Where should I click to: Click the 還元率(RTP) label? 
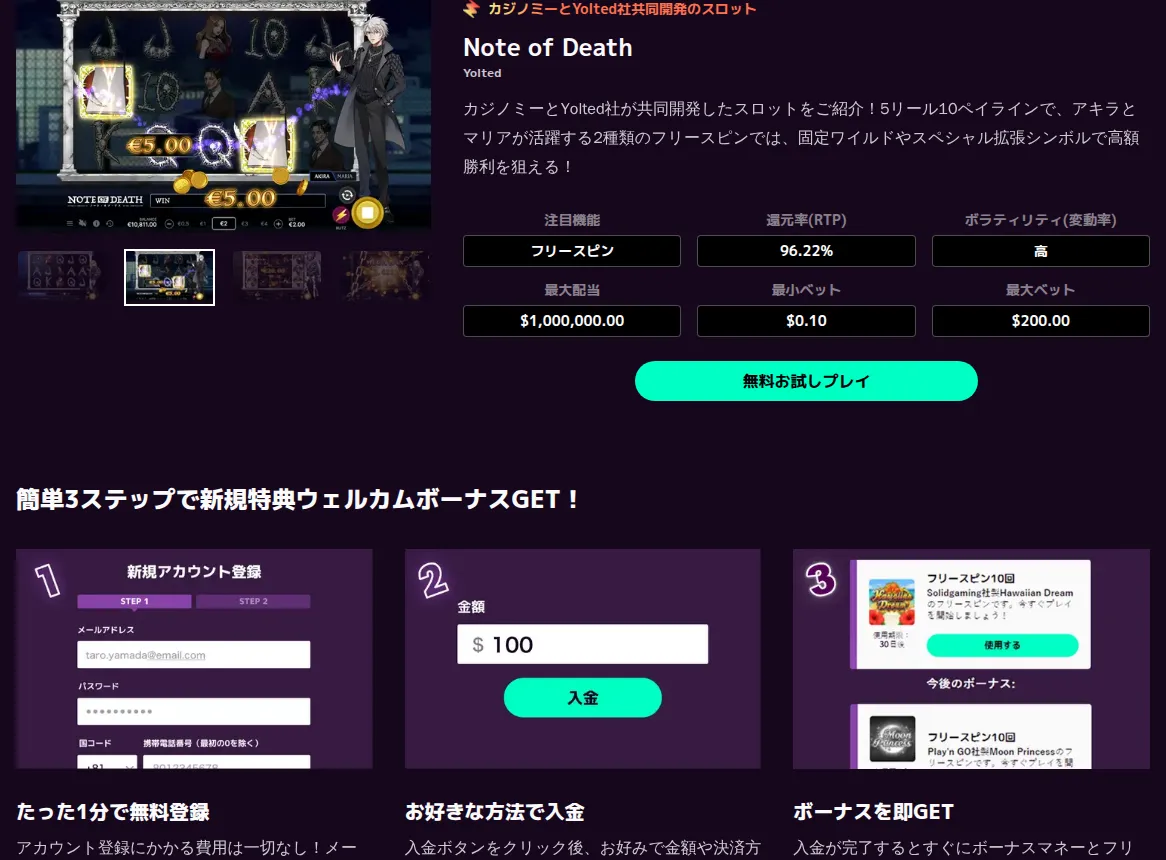[806, 220]
